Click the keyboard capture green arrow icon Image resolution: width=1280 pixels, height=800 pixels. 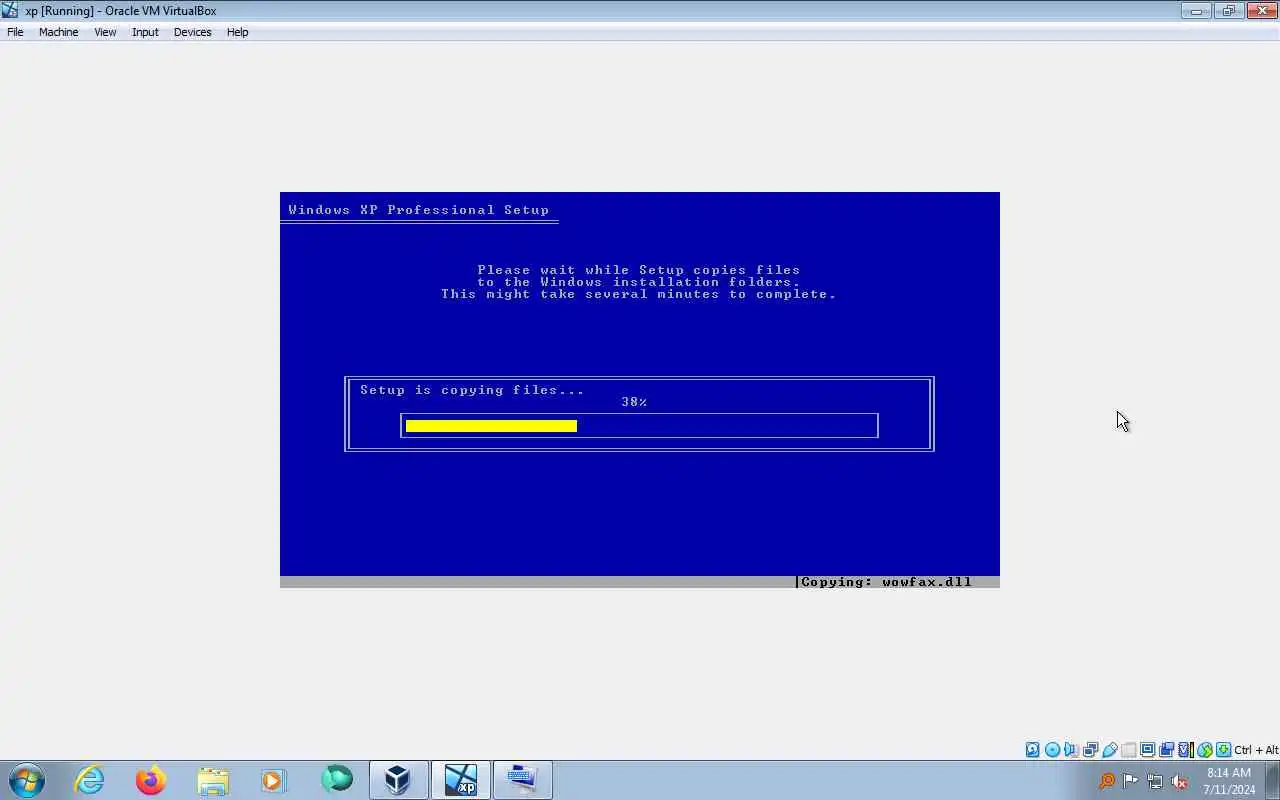[1223, 750]
